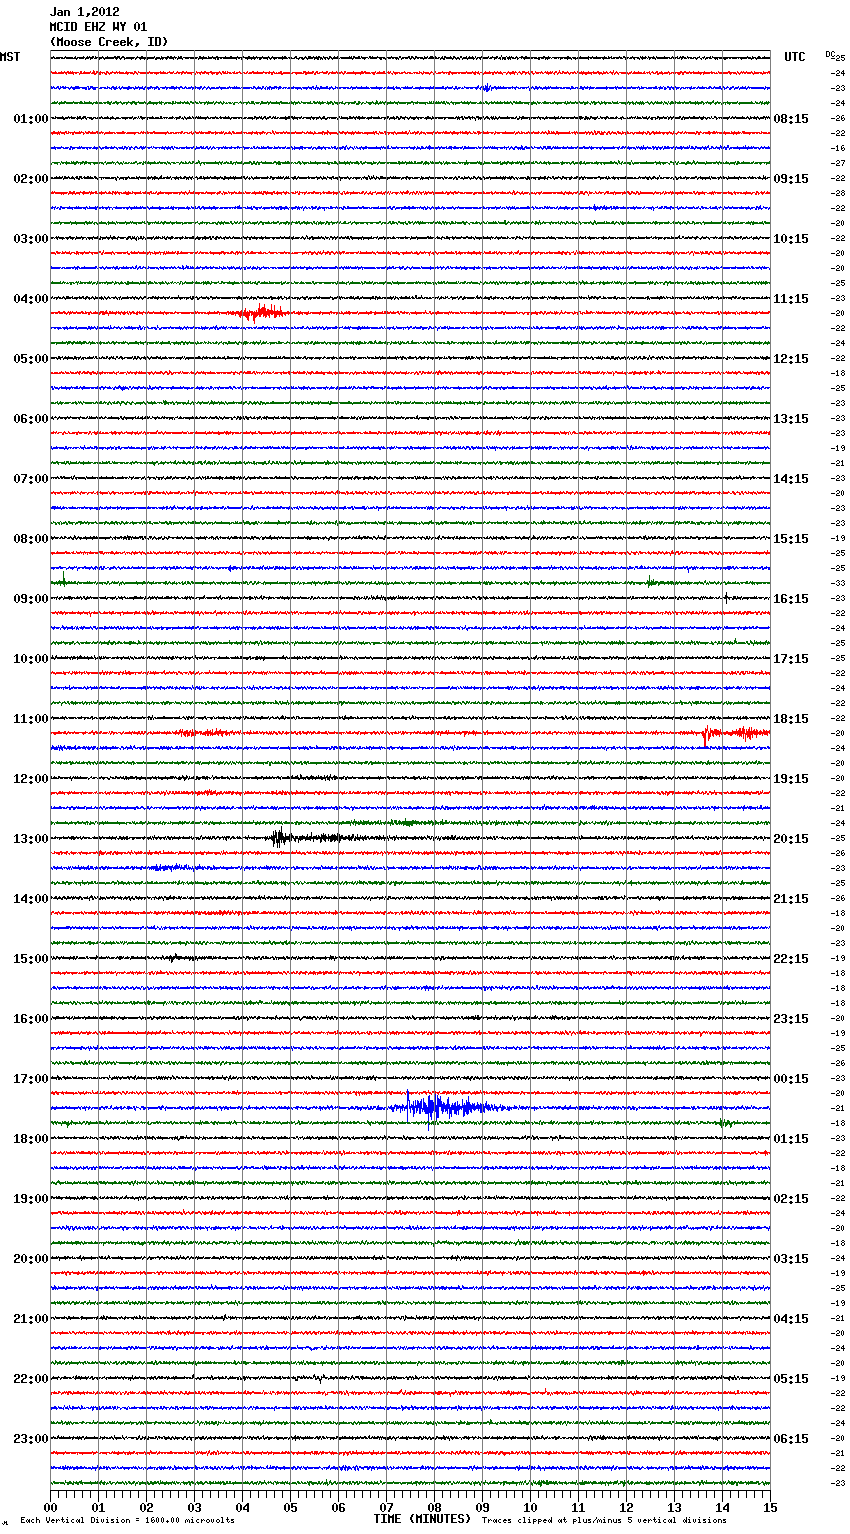This screenshot has width=850, height=1534.
Task: Click the 08:00 MST hour label
Action: click(31, 539)
